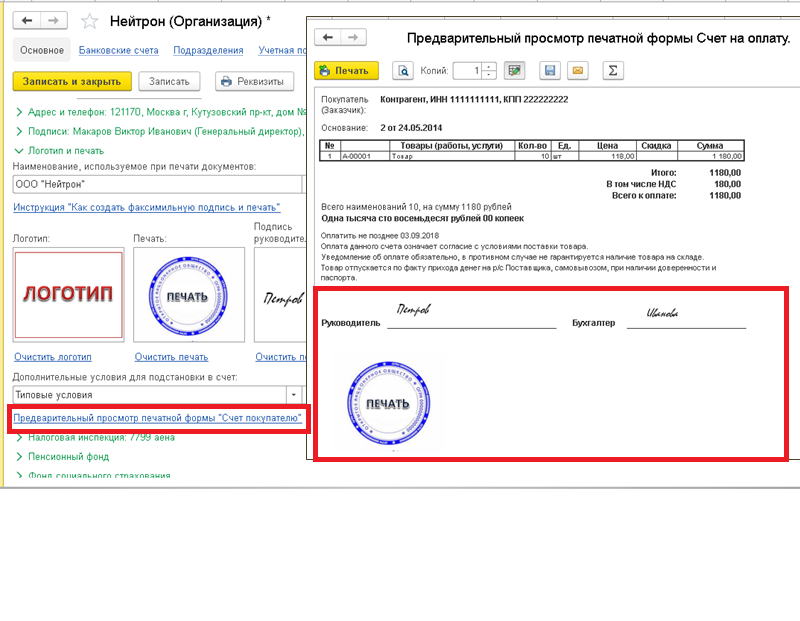The height and width of the screenshot is (621, 800).
Task: Click the Цена column header
Action: (x=607, y=145)
